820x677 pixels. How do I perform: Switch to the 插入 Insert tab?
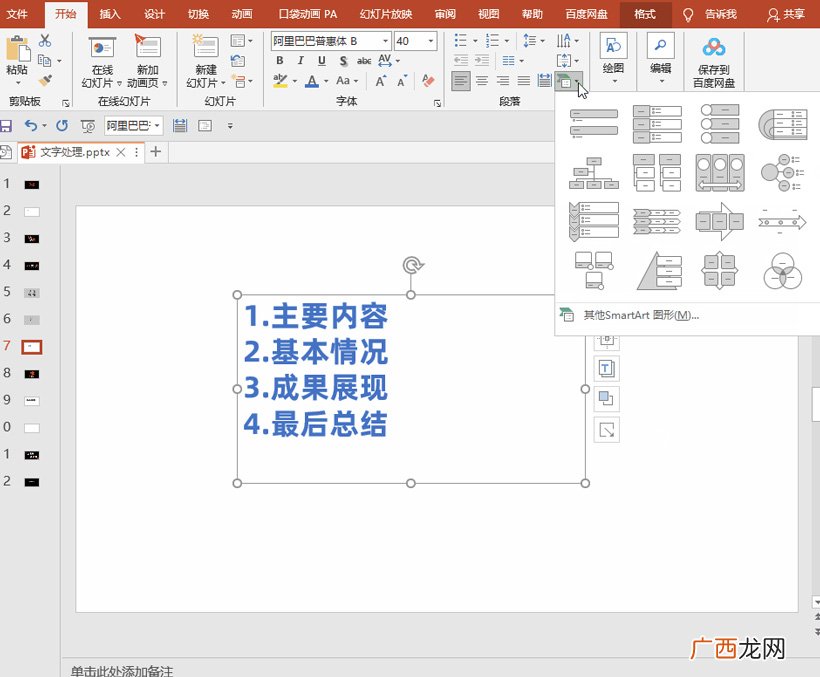pos(110,14)
